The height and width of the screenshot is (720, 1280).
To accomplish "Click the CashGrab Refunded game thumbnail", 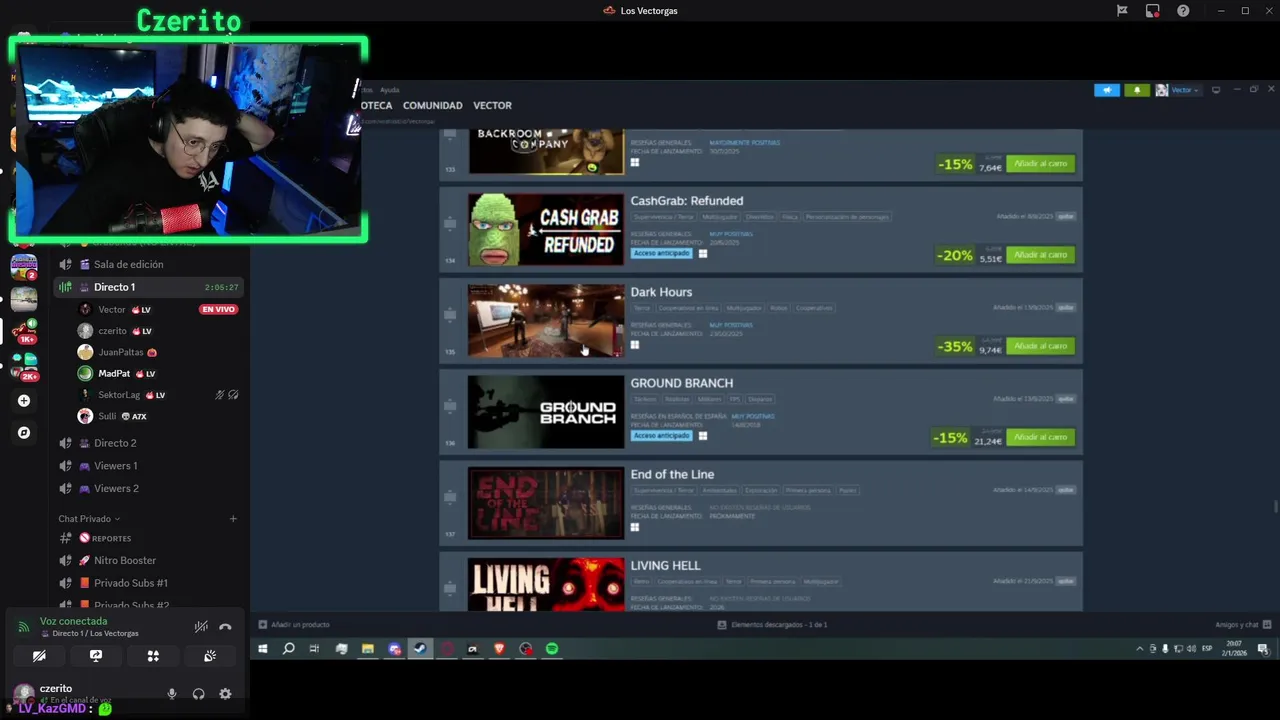I will click(x=546, y=229).
